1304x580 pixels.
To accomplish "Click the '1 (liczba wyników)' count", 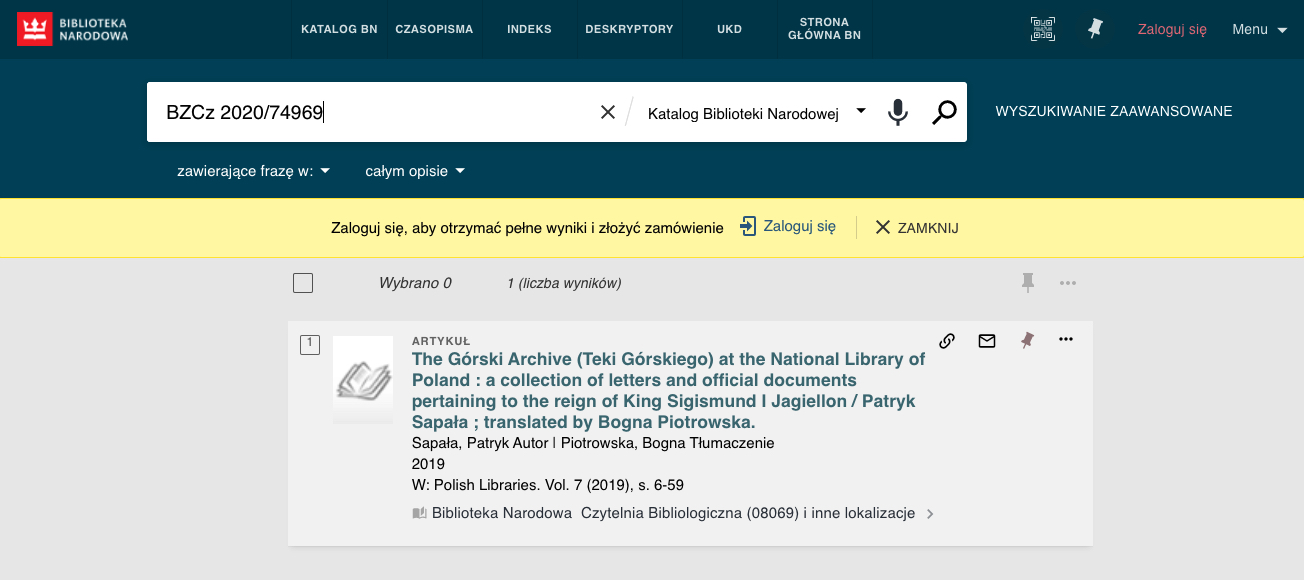I will coord(564,283).
